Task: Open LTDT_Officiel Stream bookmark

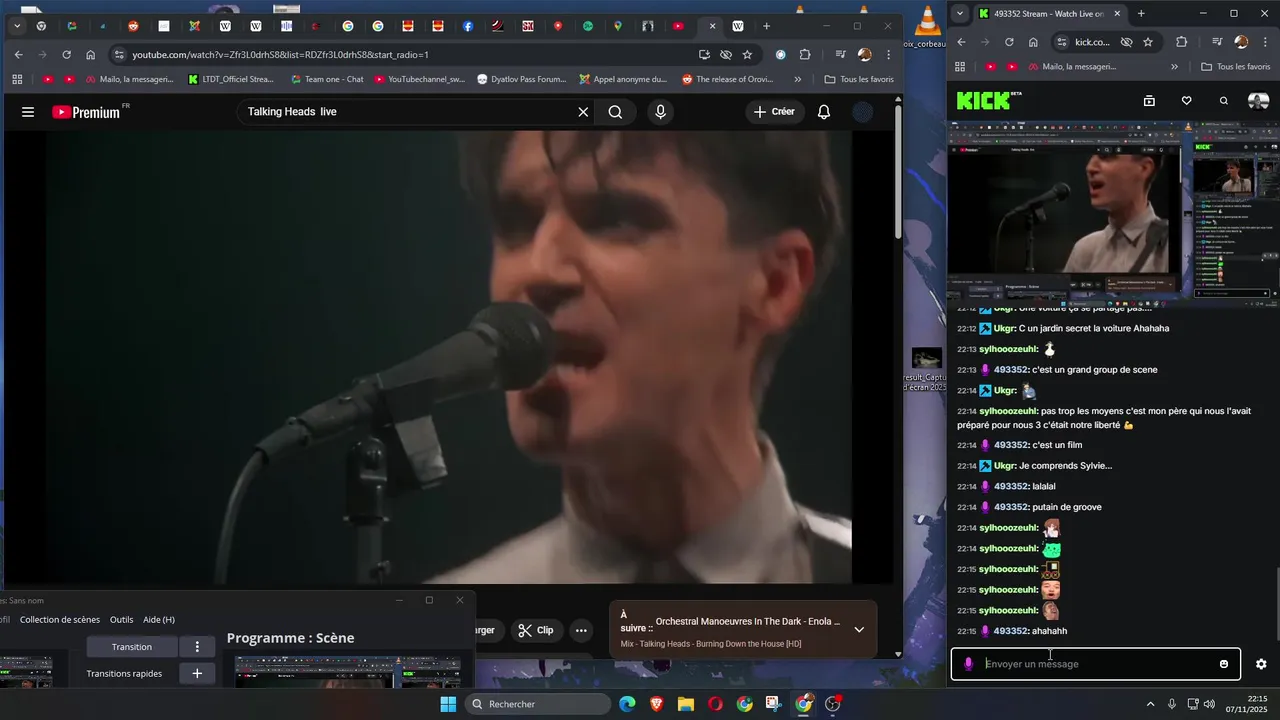Action: 231,79
